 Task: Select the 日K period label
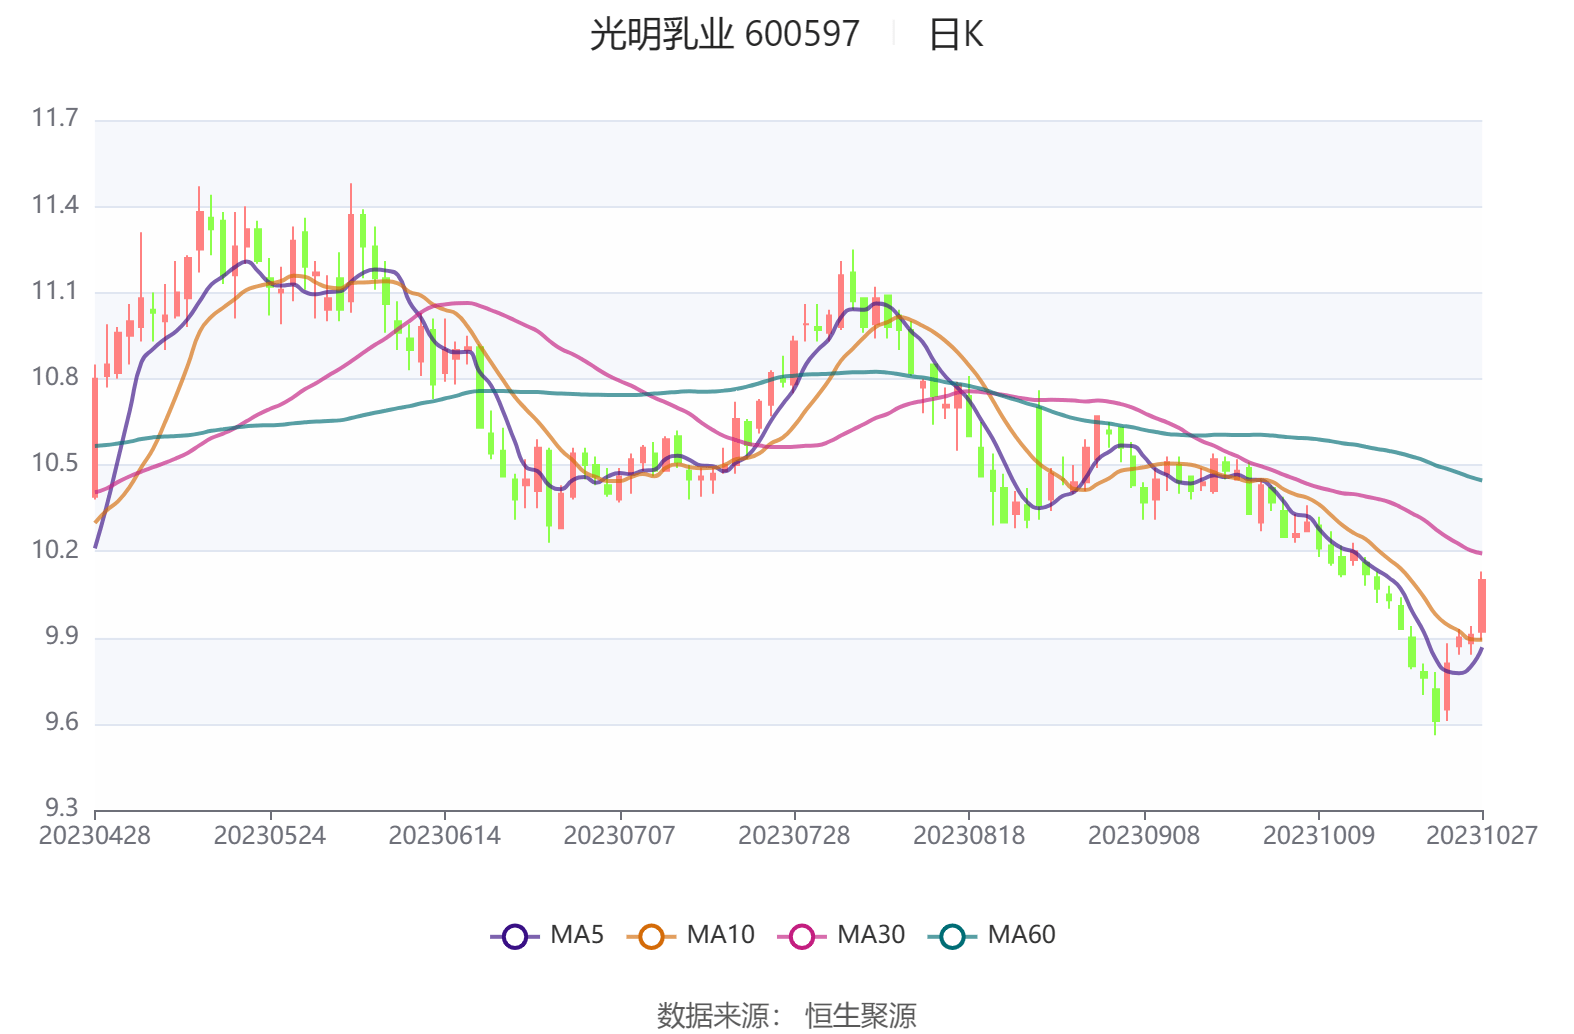pyautogui.click(x=956, y=35)
